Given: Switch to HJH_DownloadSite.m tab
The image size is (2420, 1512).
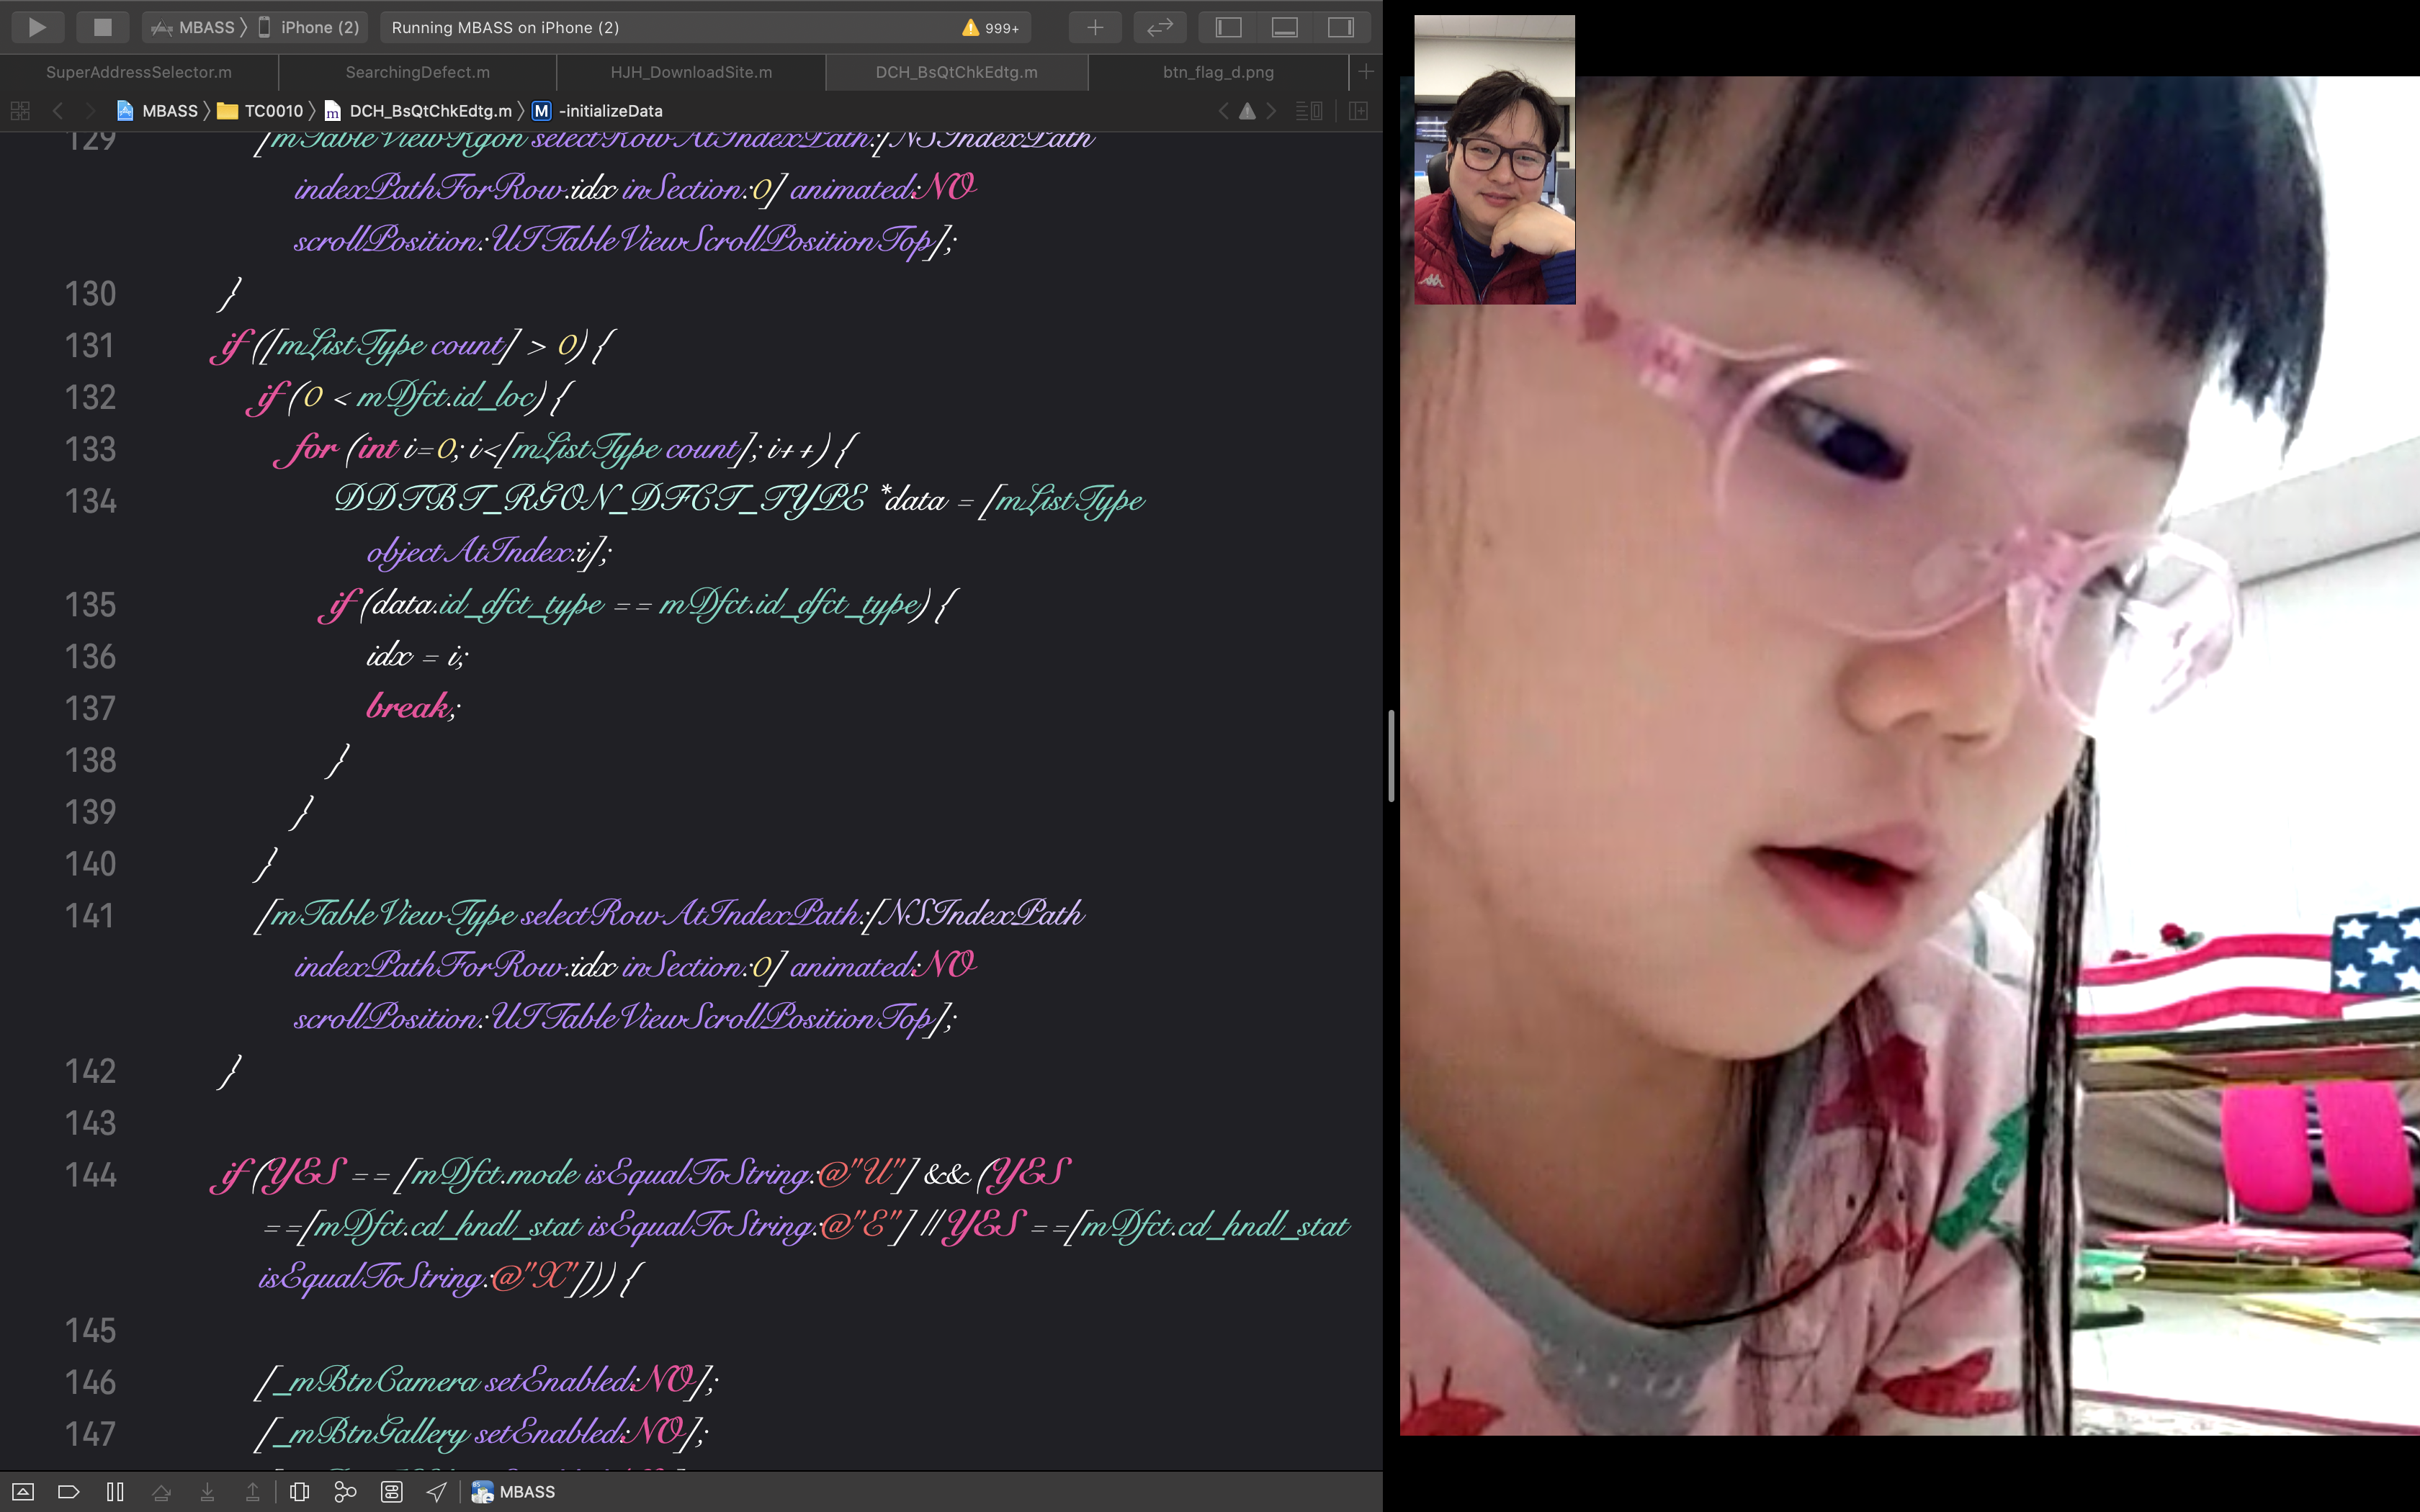Looking at the screenshot, I should click(x=691, y=72).
